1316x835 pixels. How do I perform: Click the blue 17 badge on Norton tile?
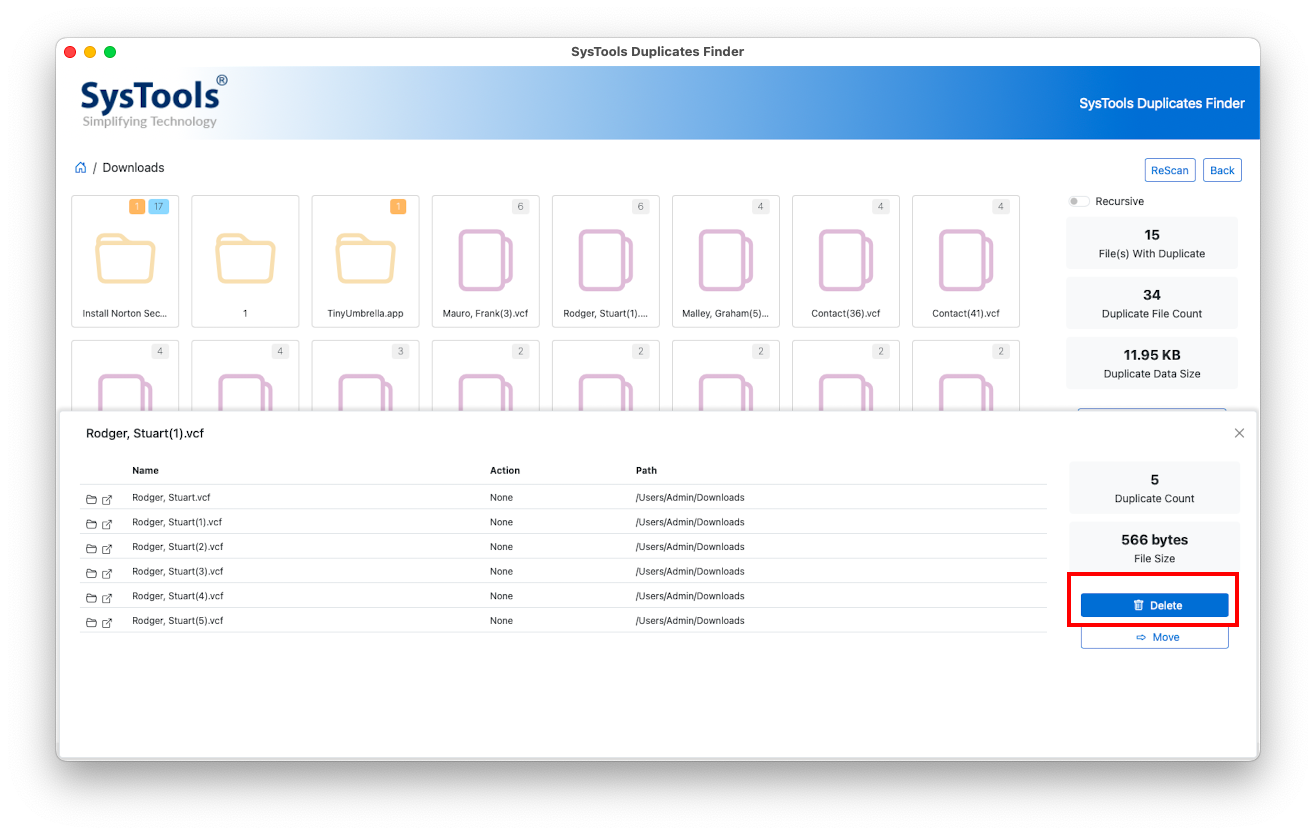pos(159,207)
